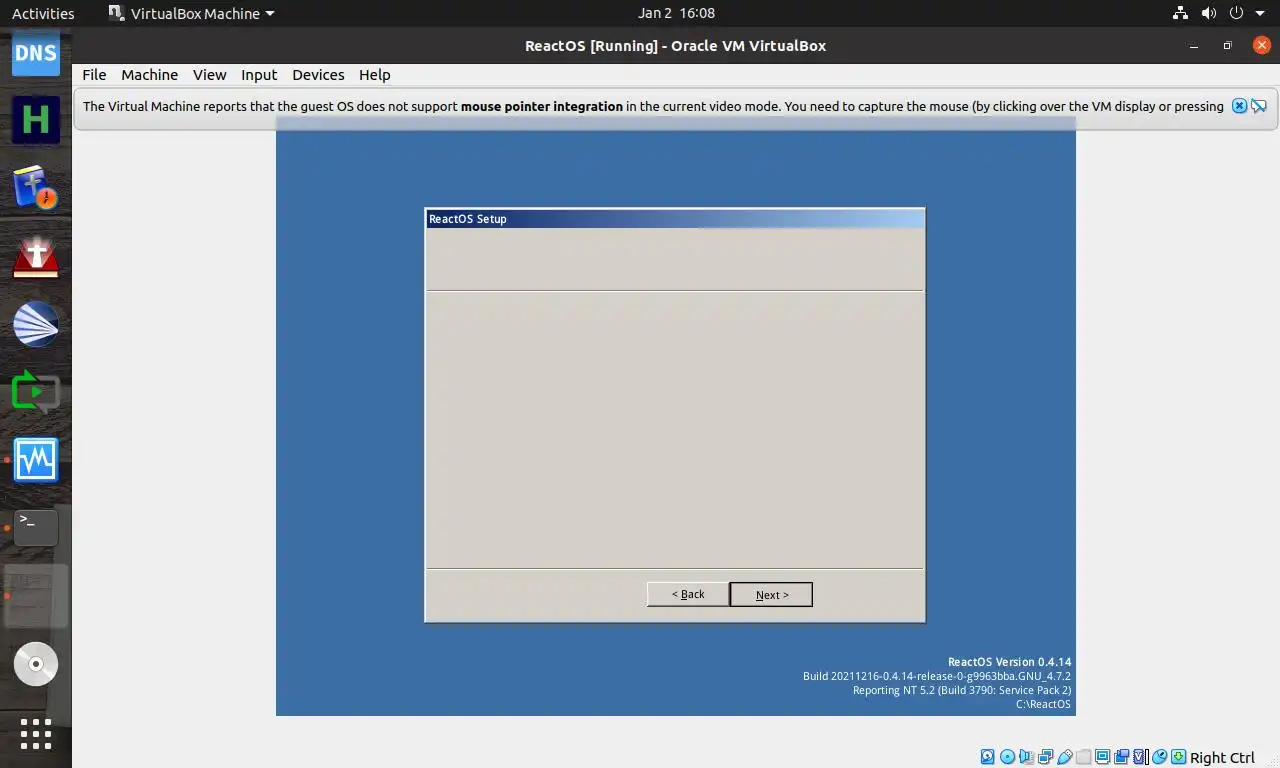Viewport: 1280px width, 768px height.
Task: Open the red book with cross icon
Action: point(36,257)
